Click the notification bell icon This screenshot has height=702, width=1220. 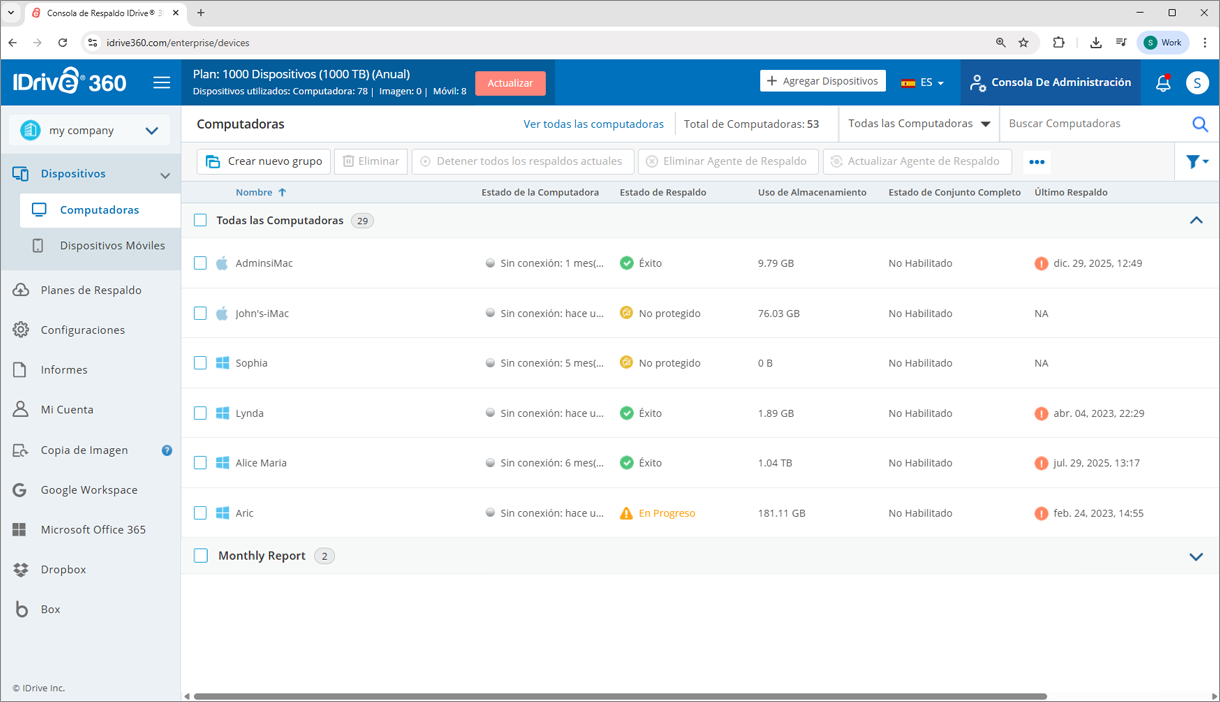pyautogui.click(x=1163, y=83)
